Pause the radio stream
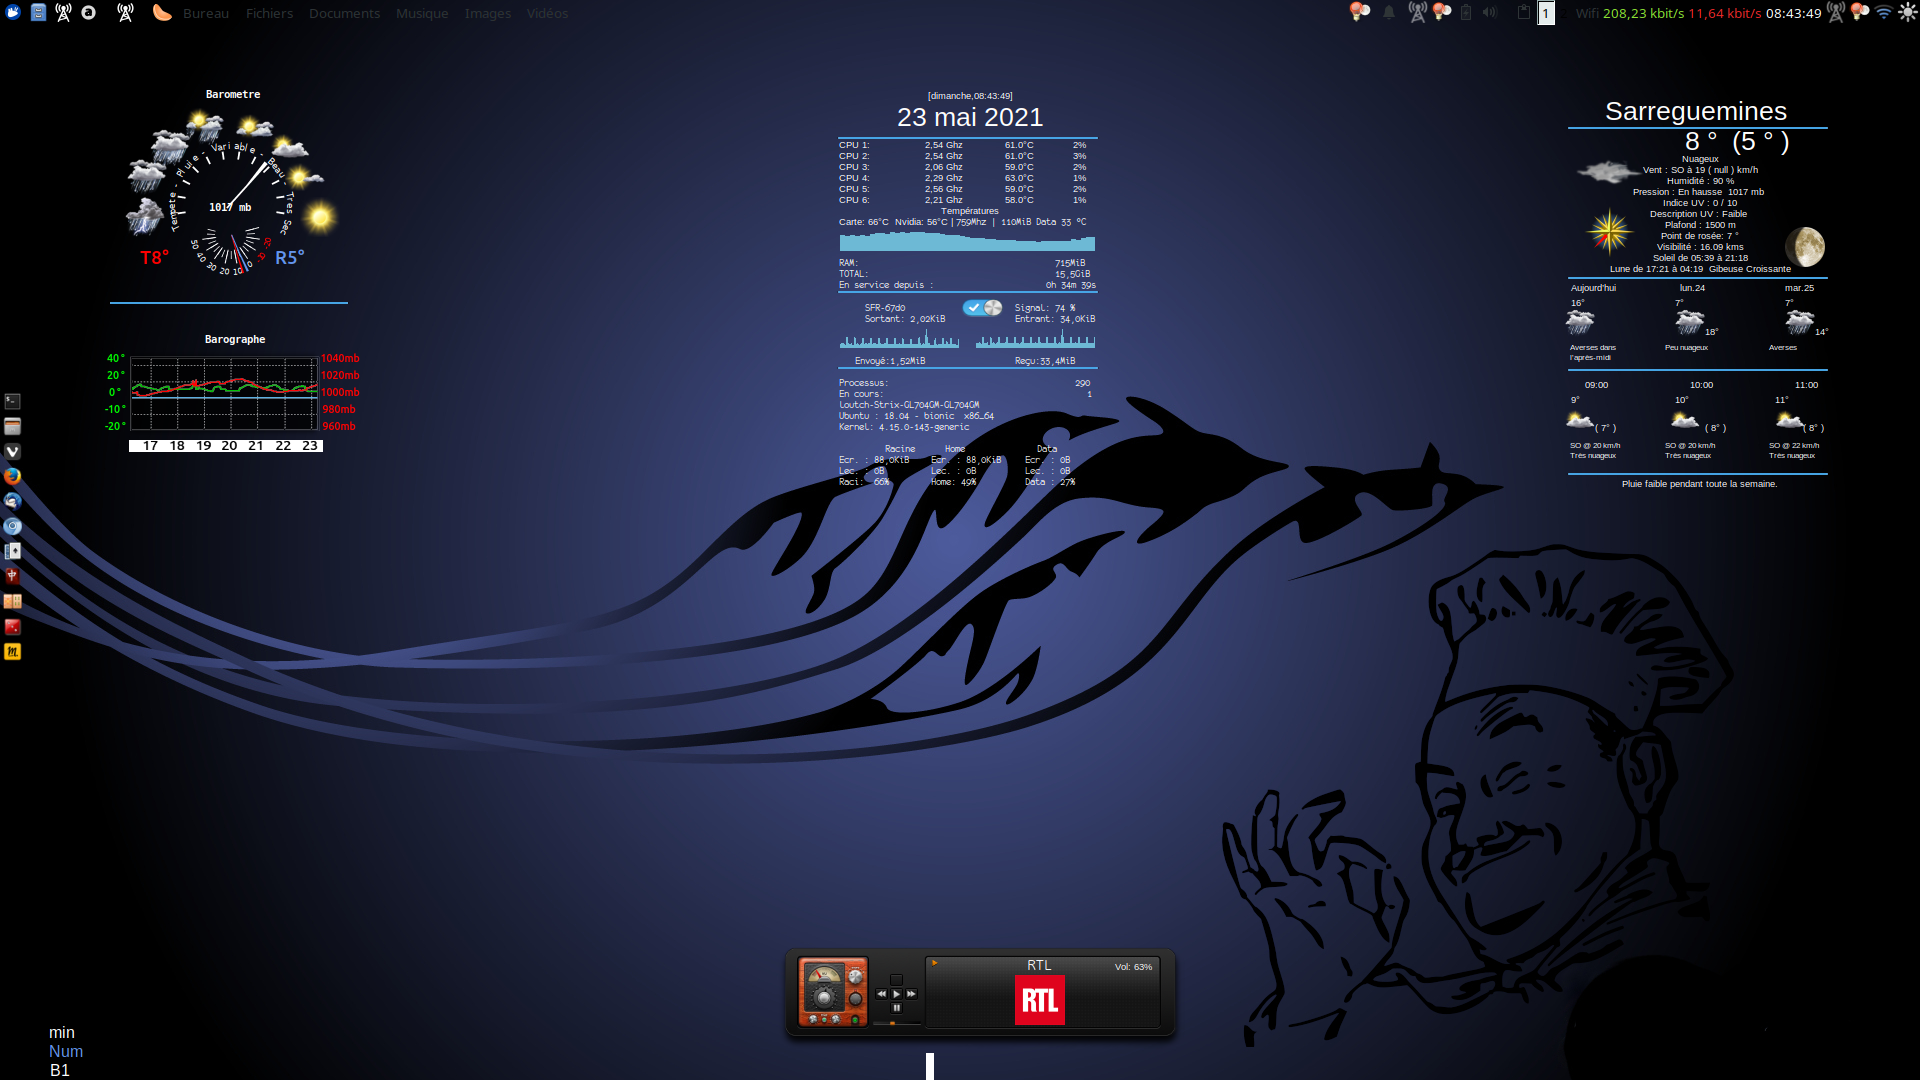The height and width of the screenshot is (1080, 1920). [x=896, y=1008]
